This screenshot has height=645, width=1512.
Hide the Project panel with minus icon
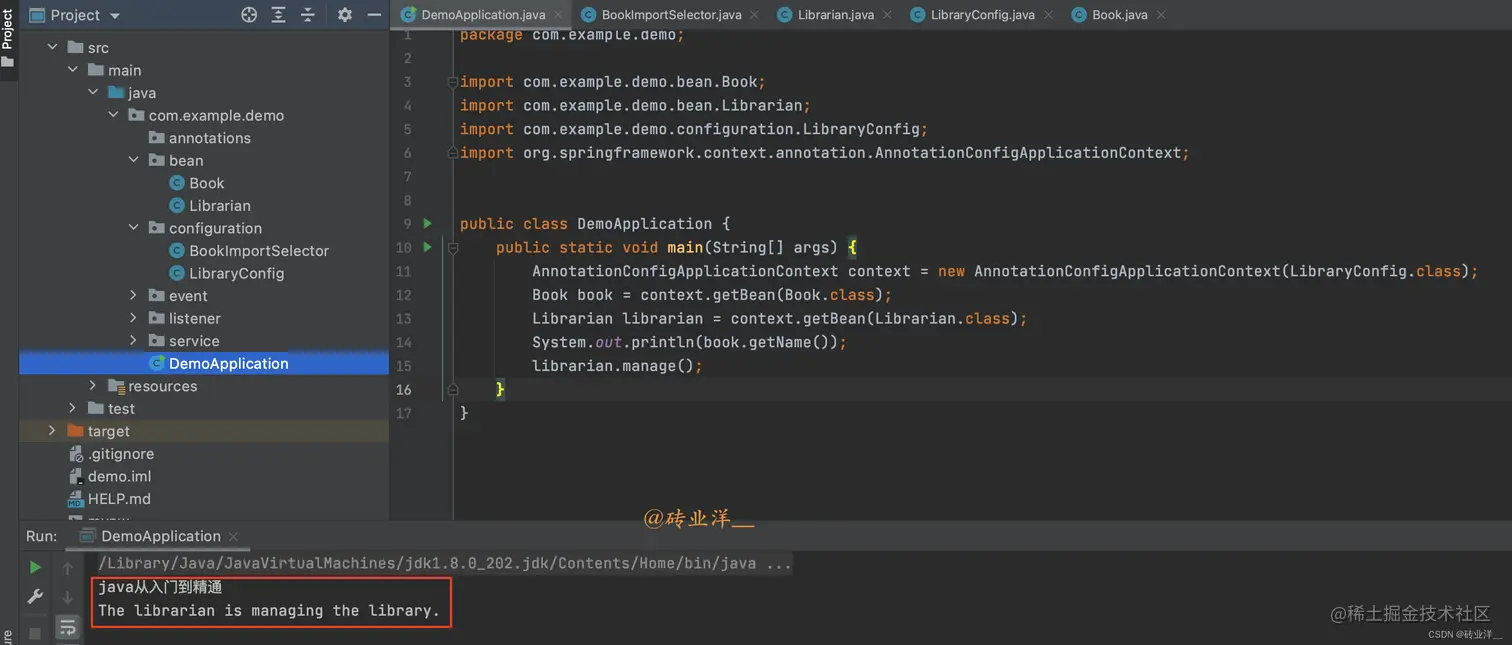click(374, 15)
